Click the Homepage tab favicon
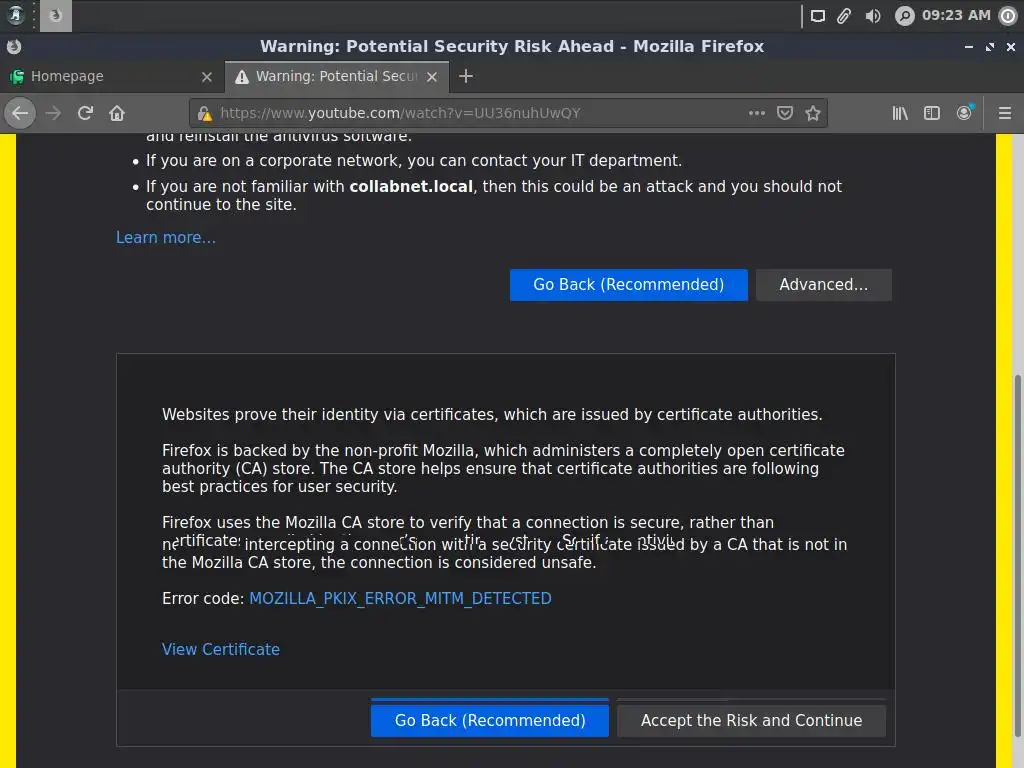Image resolution: width=1024 pixels, height=768 pixels. [17, 76]
